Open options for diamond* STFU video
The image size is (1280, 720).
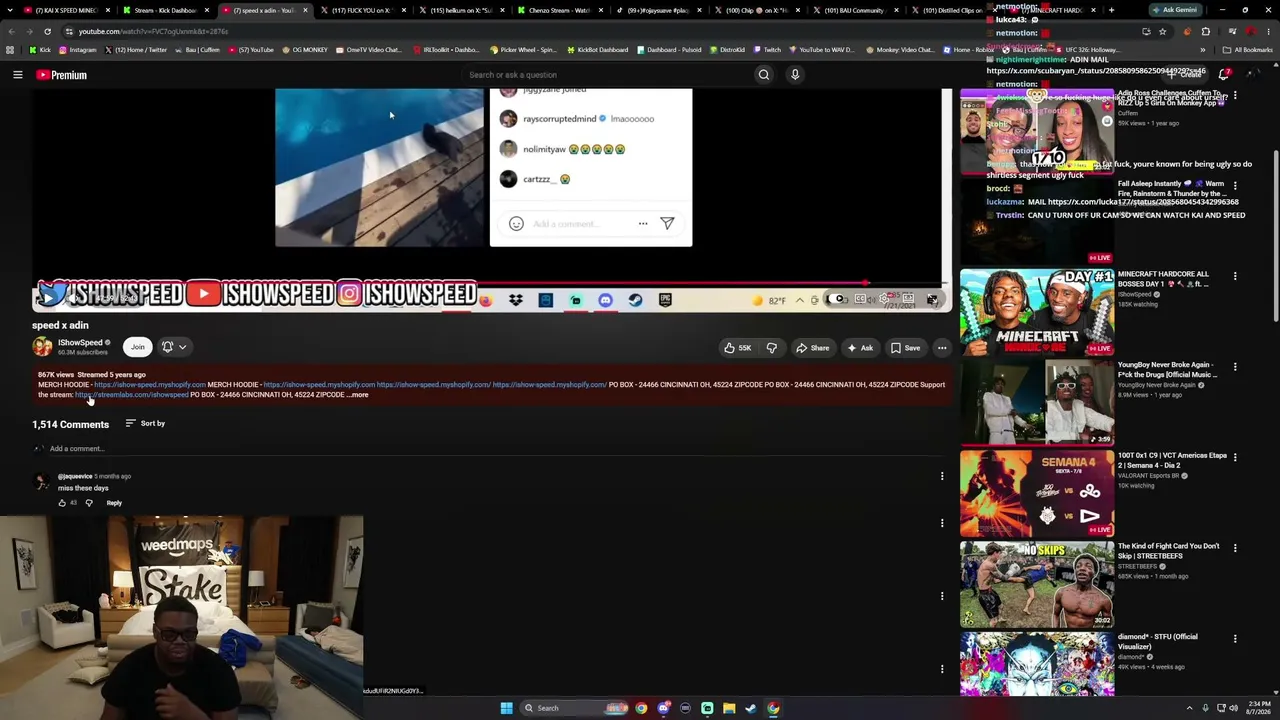point(1235,639)
